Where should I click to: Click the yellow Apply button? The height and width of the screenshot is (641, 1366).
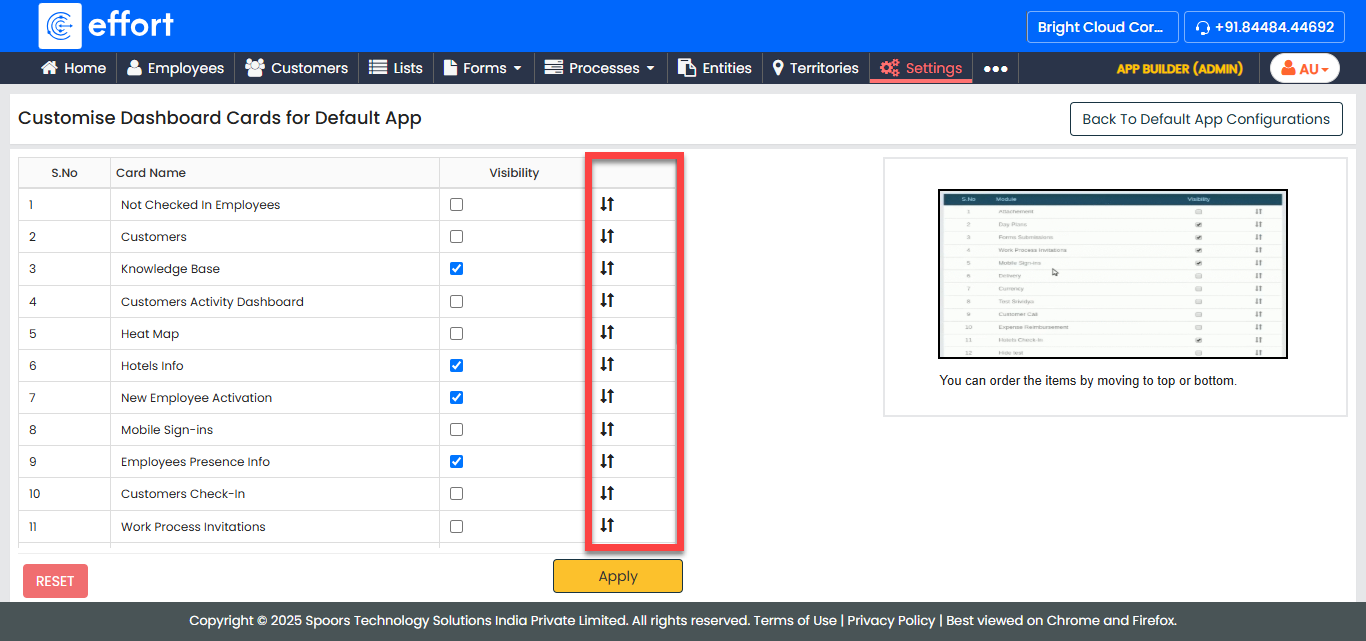(x=618, y=576)
